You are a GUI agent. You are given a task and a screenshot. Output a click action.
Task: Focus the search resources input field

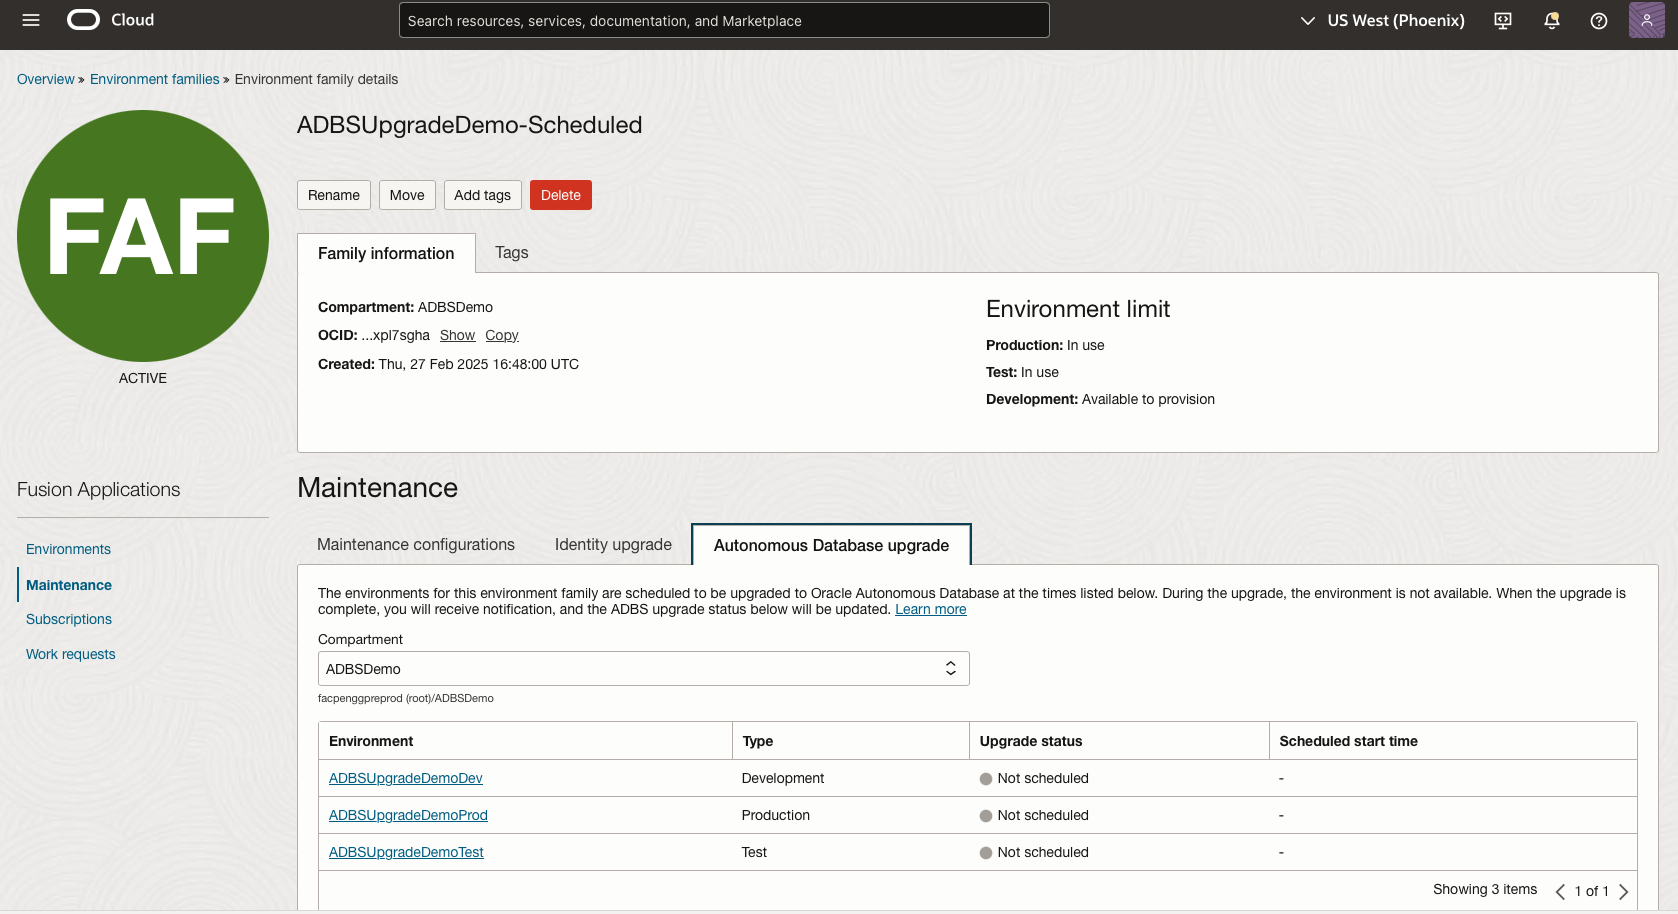tap(724, 20)
